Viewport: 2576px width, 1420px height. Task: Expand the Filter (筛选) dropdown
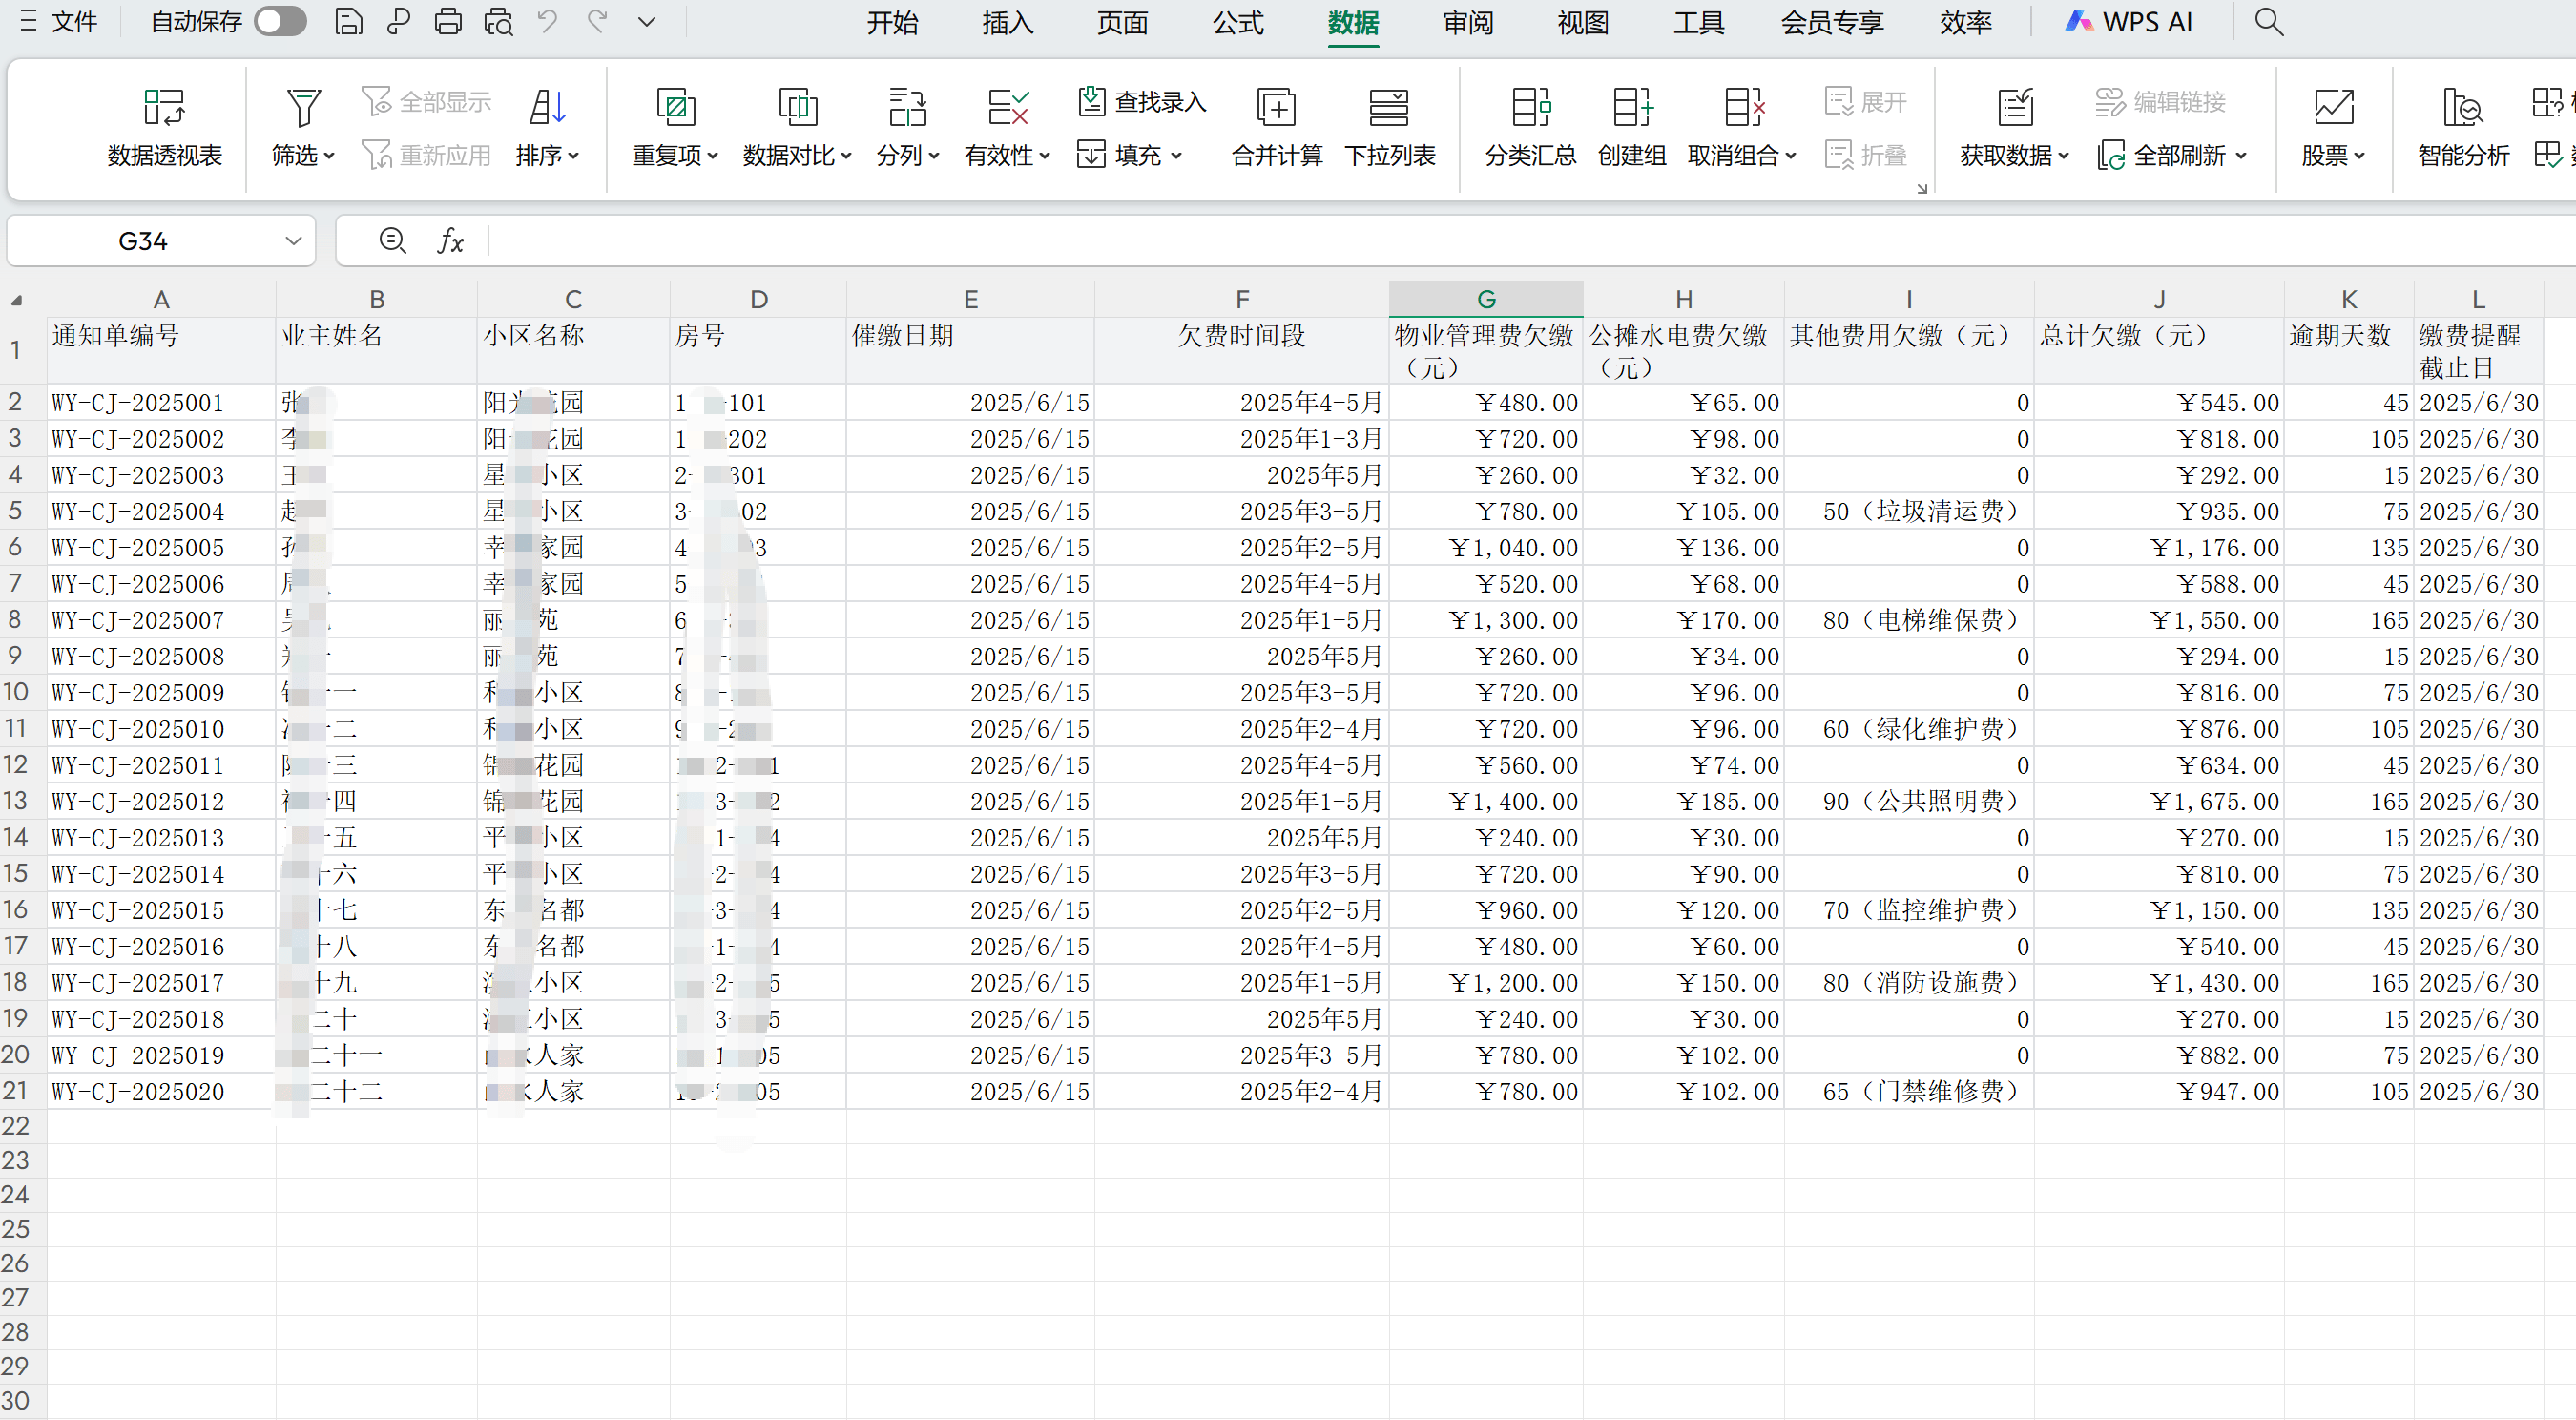pyautogui.click(x=329, y=156)
